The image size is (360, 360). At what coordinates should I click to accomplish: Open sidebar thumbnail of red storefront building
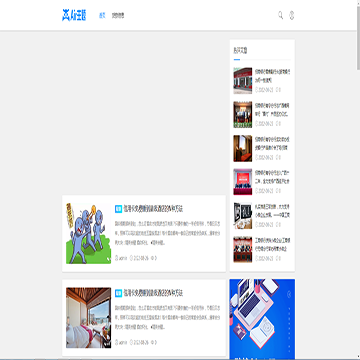pyautogui.click(x=243, y=81)
